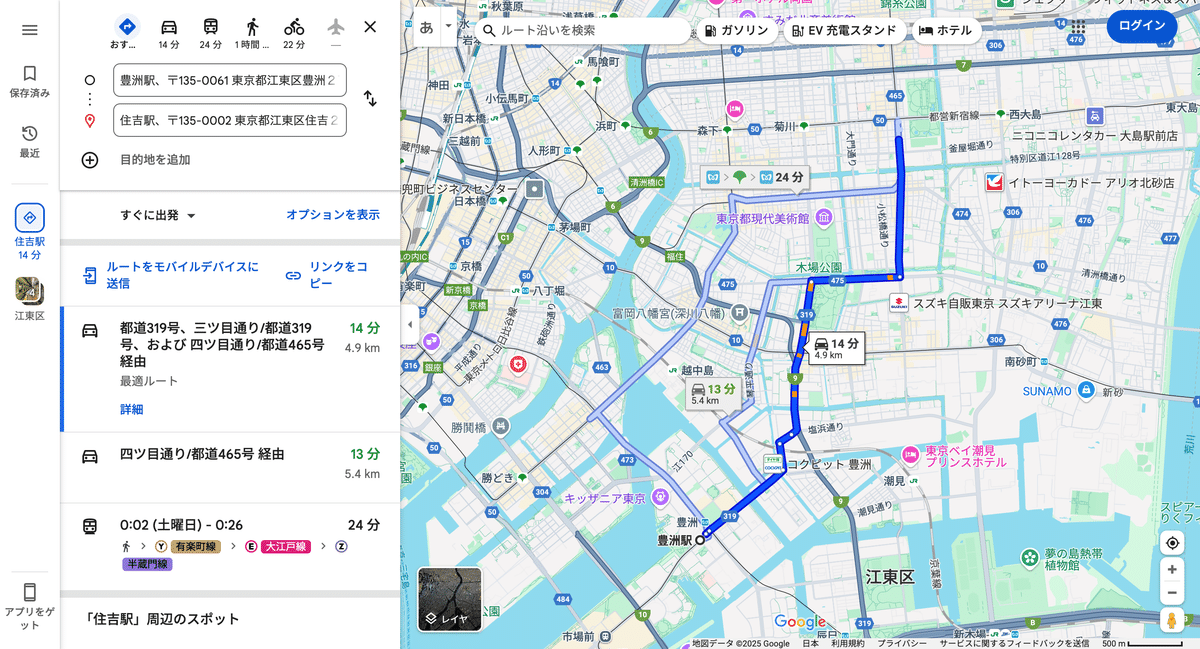Click the transit 24分 map route label
The image size is (1200, 649).
(755, 177)
